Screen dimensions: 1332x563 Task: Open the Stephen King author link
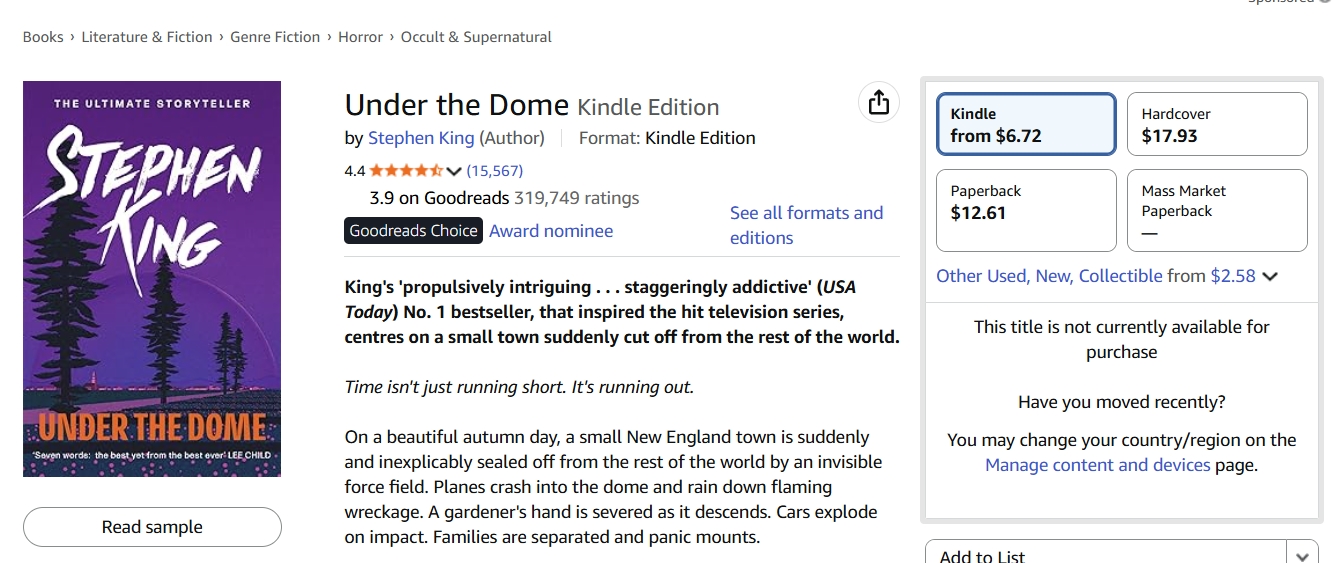tap(421, 138)
